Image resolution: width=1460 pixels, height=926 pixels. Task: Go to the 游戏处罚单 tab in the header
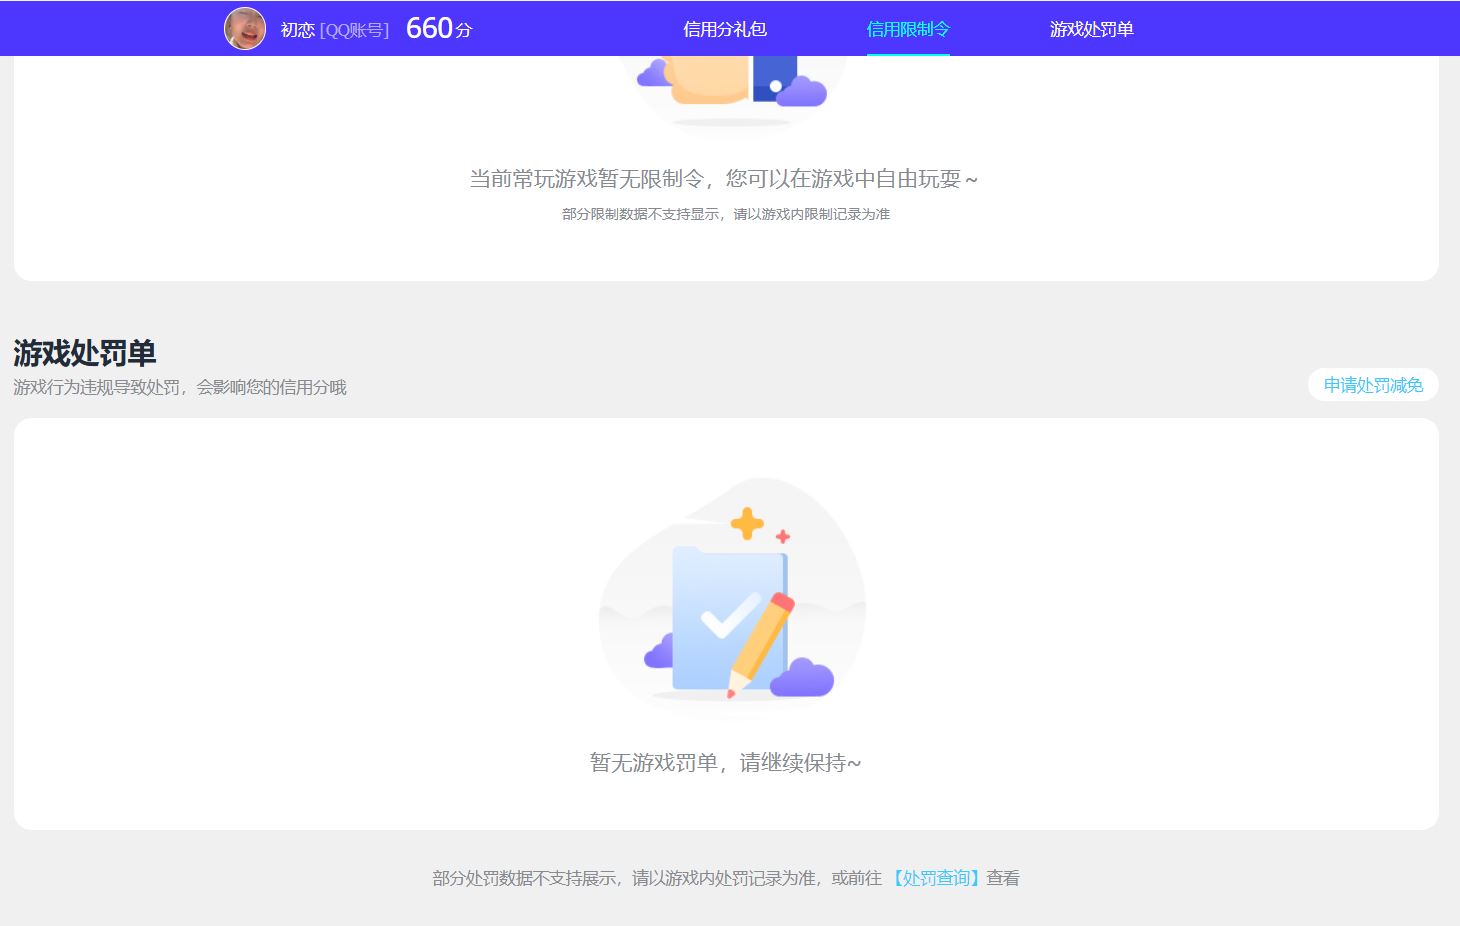1091,29
